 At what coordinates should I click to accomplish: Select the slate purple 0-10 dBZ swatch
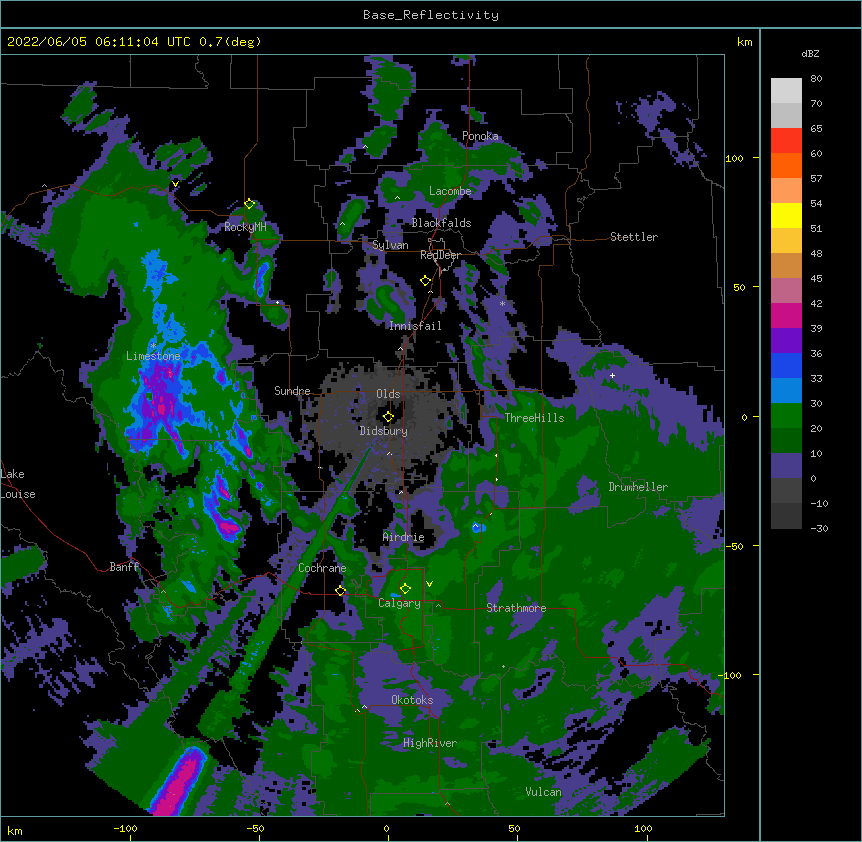pyautogui.click(x=786, y=466)
